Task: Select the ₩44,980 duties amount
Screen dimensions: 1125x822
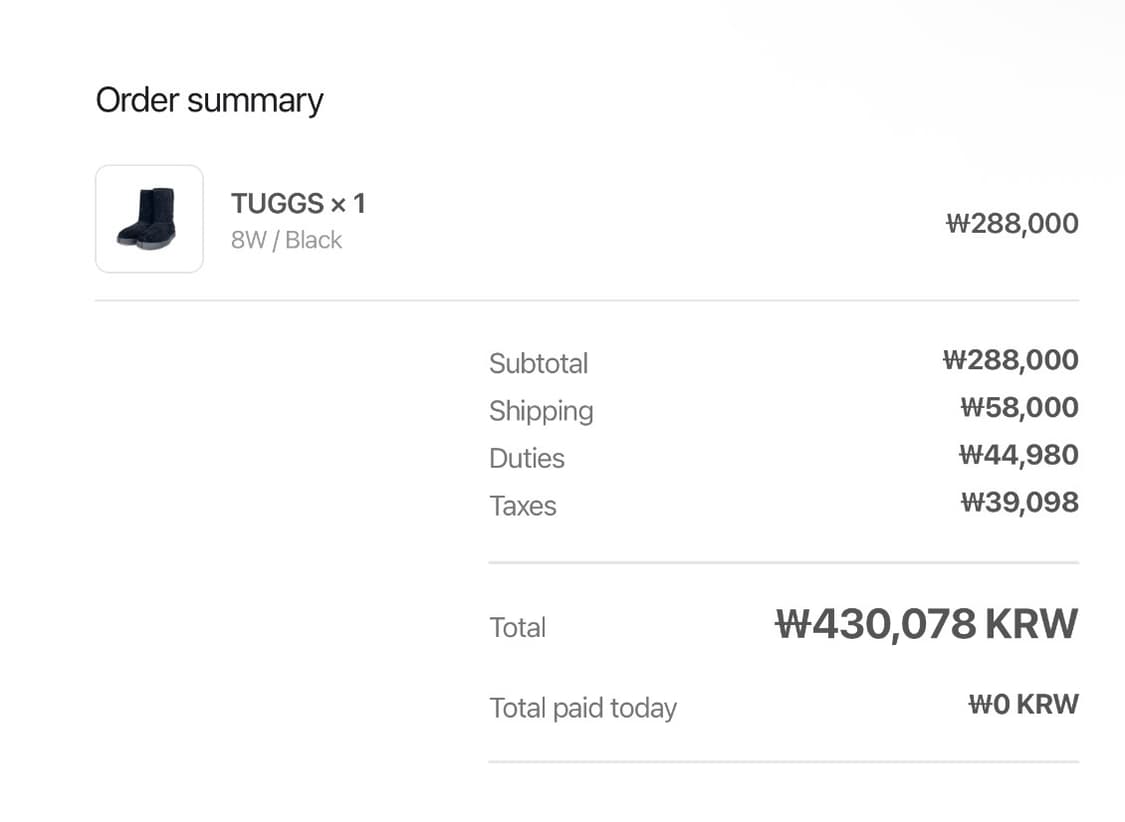Action: coord(1018,455)
